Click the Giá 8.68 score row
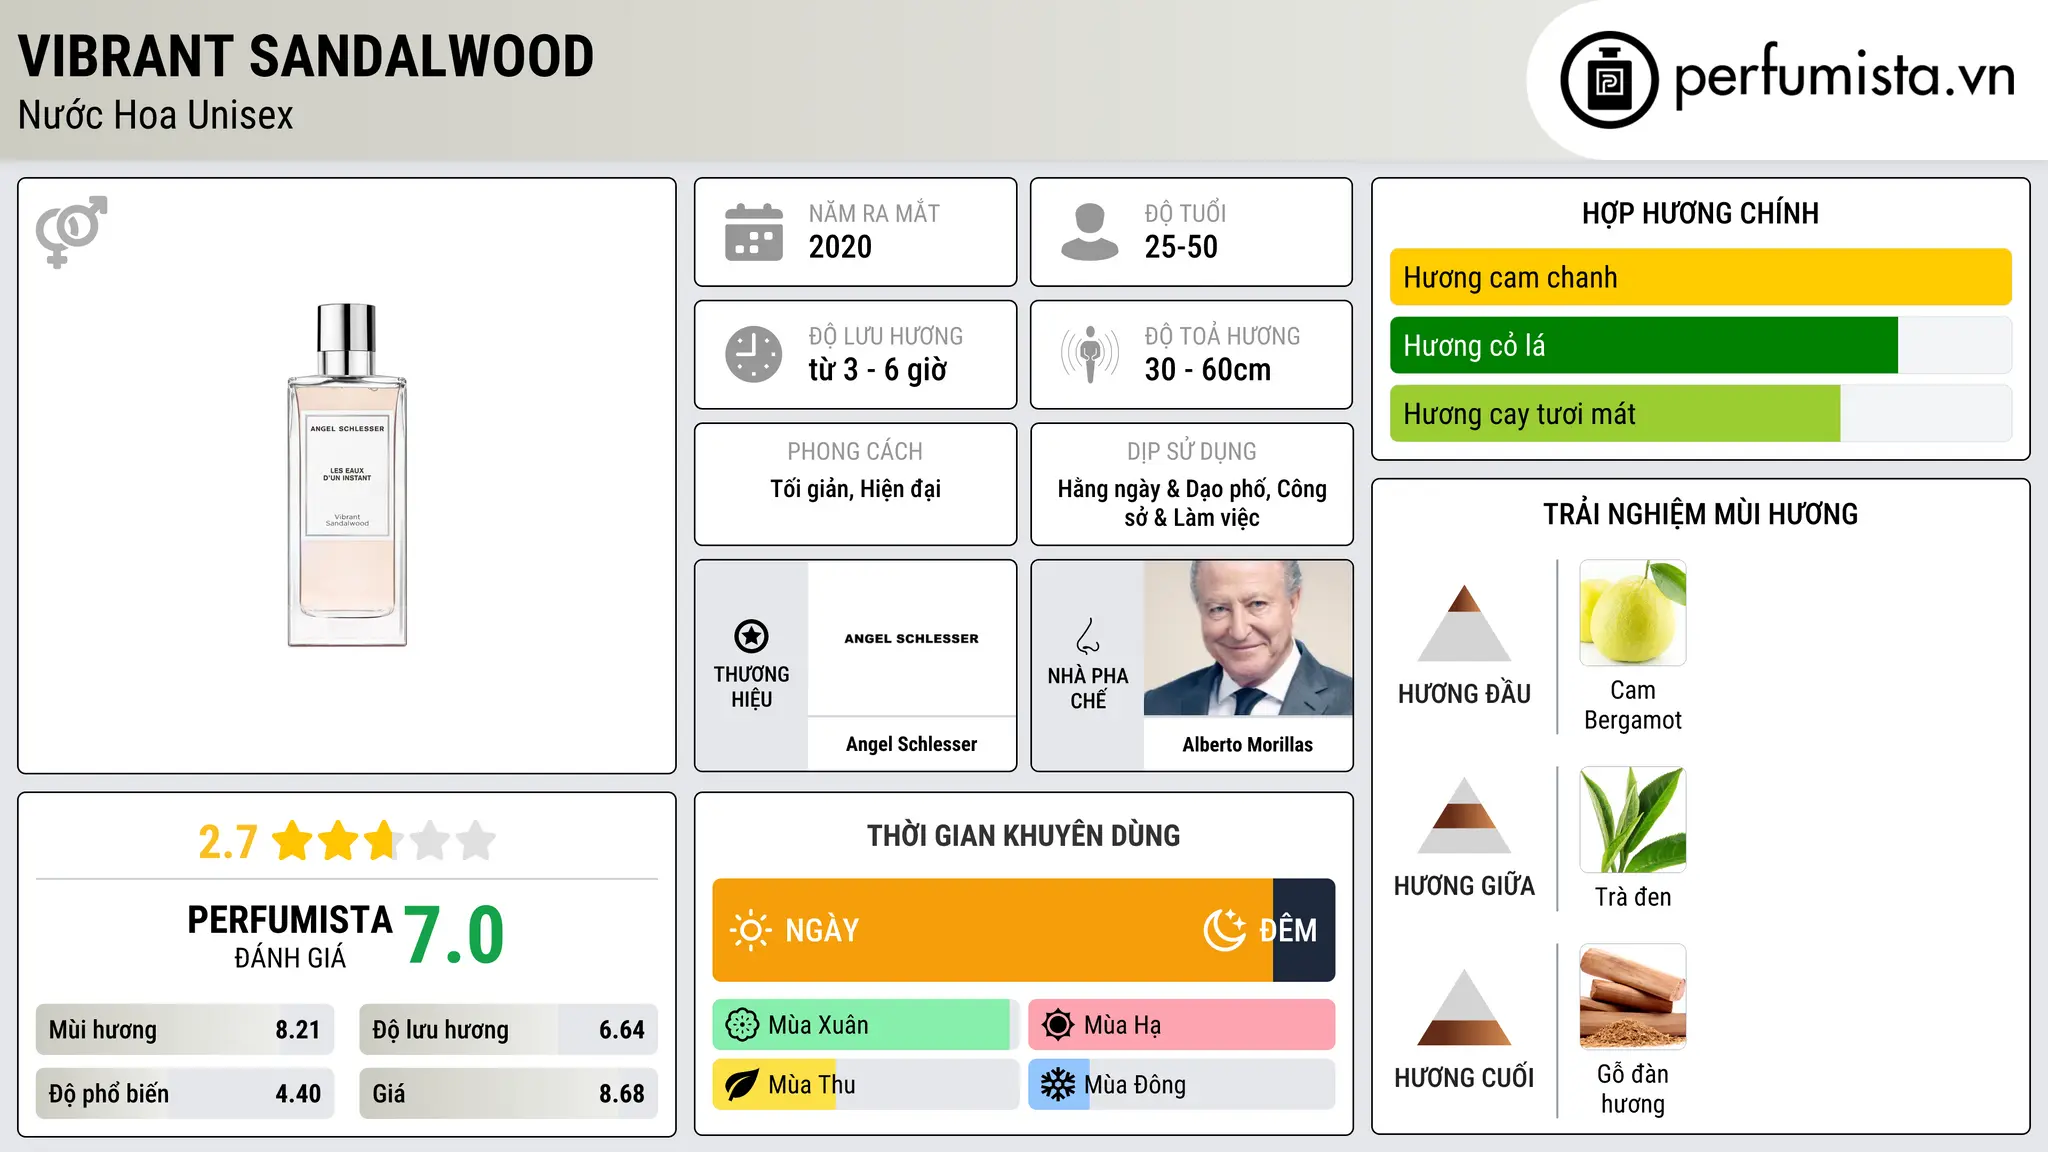The height and width of the screenshot is (1152, 2048). [x=508, y=1094]
